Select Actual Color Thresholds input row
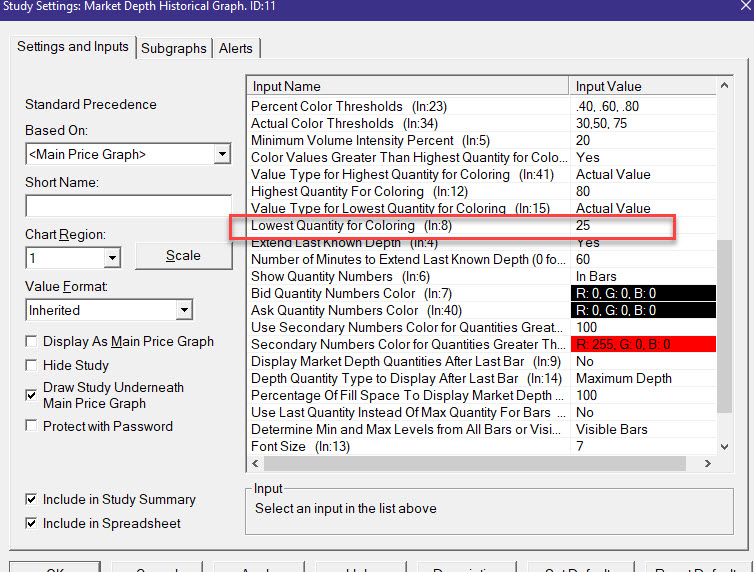 point(482,124)
